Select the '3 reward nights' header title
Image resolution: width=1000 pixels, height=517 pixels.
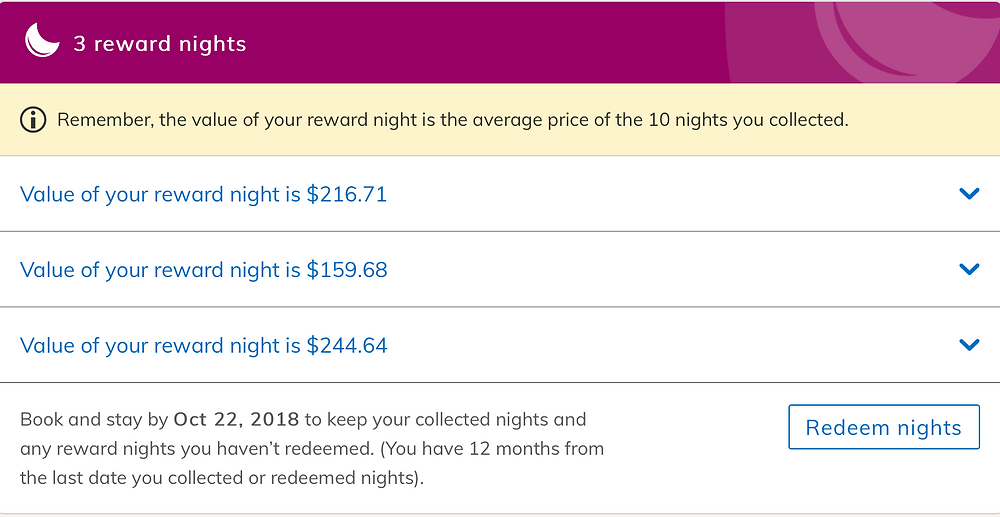coord(159,43)
